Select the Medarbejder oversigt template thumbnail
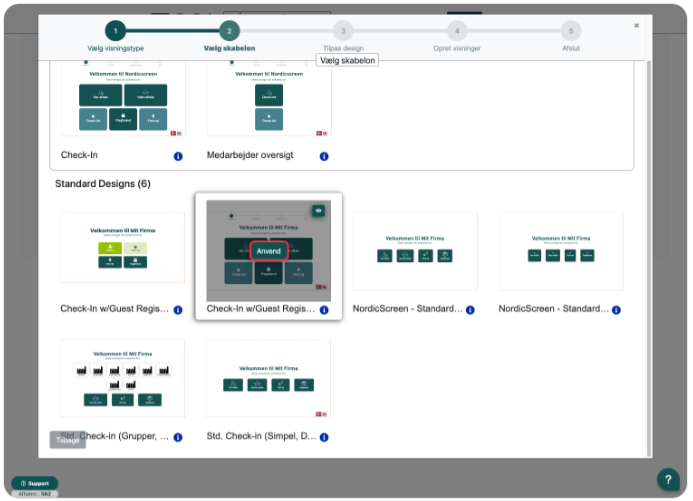This screenshot has height=501, width=693. [269, 99]
